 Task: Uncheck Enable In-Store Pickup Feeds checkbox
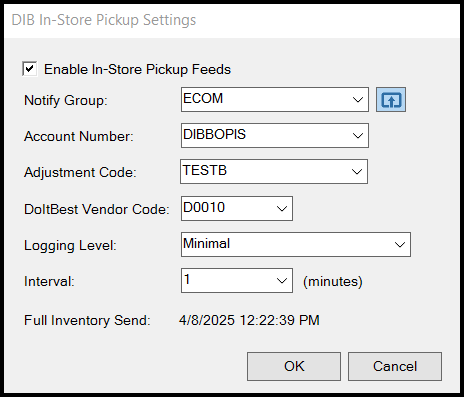pyautogui.click(x=30, y=69)
